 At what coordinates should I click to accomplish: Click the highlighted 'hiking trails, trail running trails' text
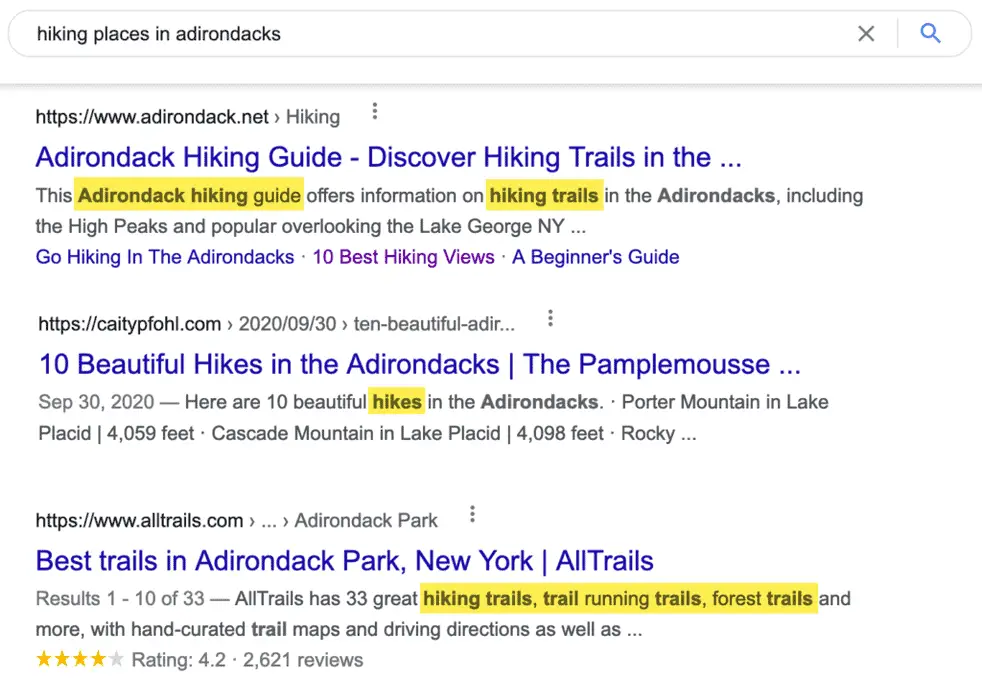618,598
